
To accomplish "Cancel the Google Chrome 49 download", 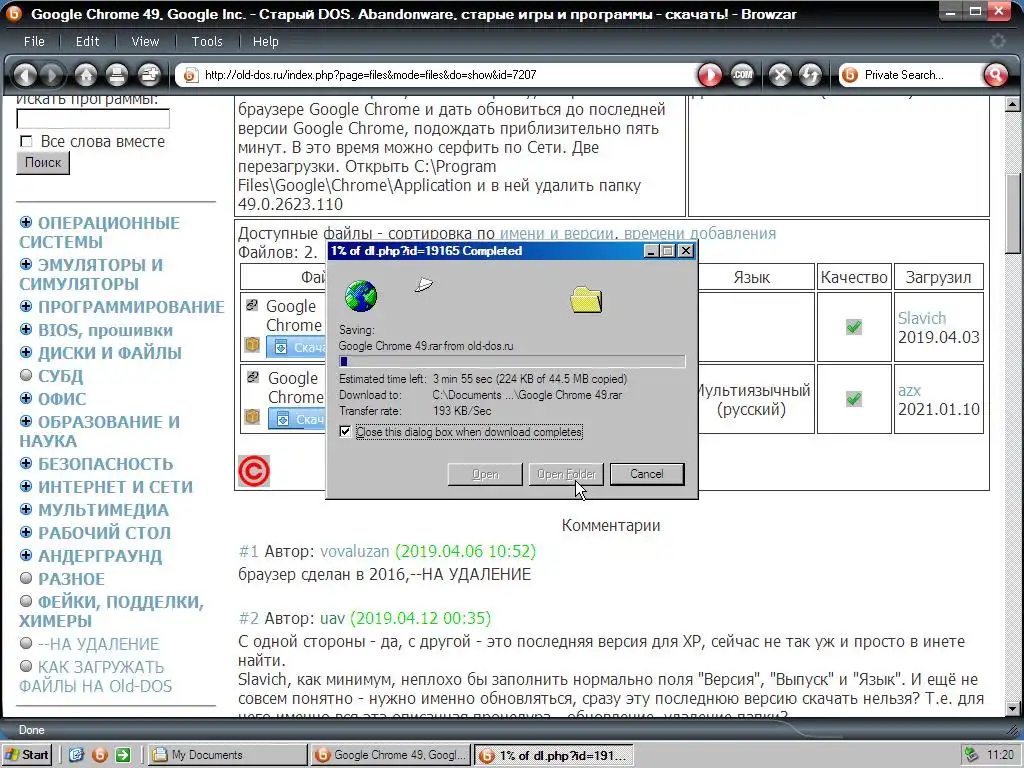I will point(647,474).
